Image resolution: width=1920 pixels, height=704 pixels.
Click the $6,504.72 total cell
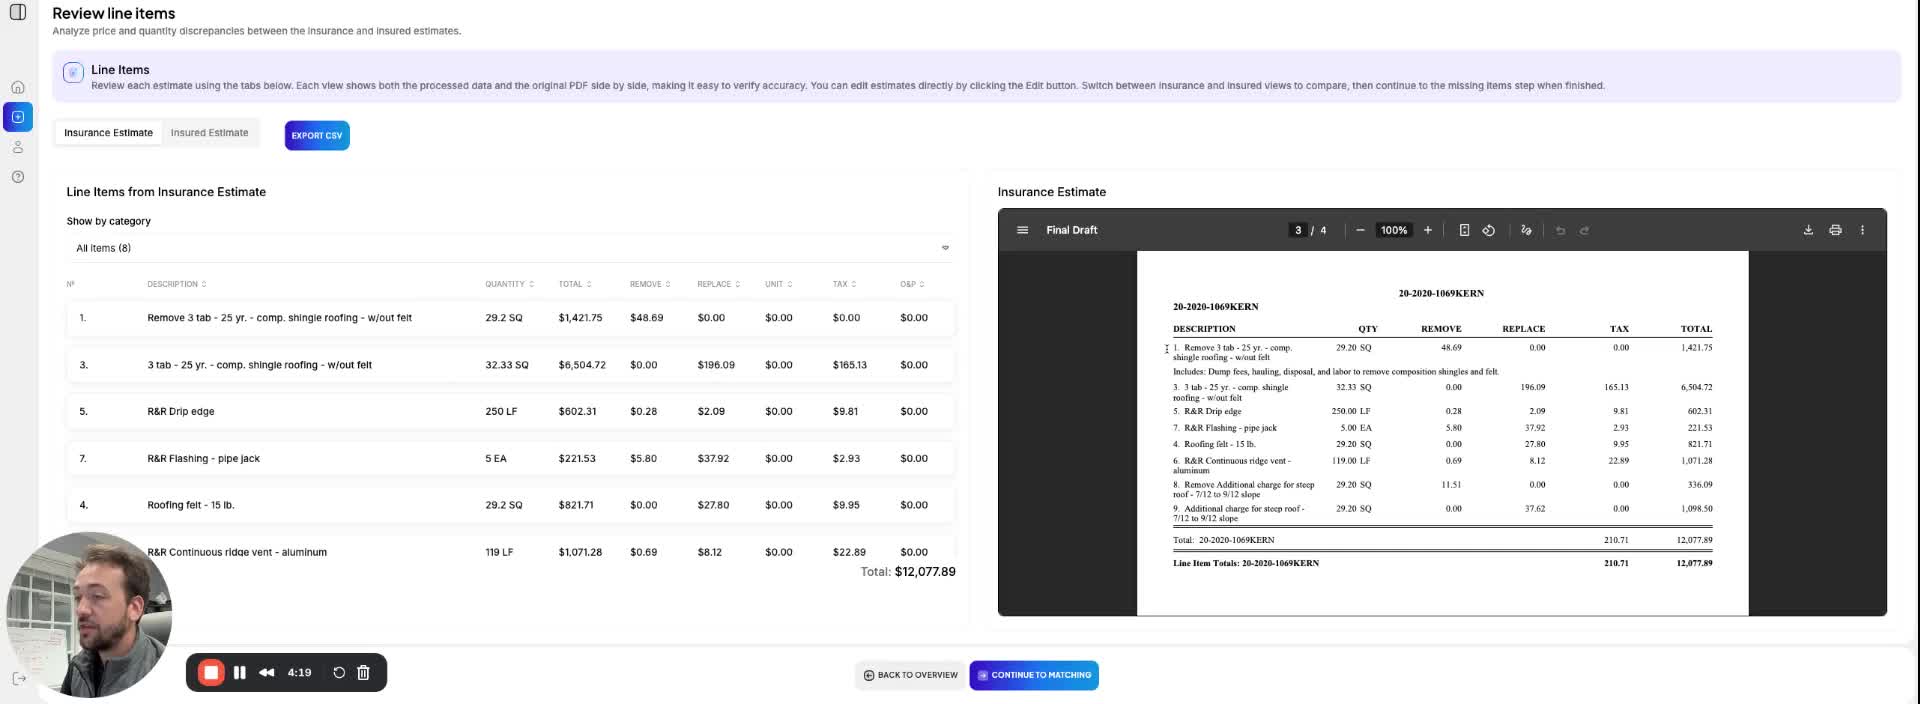coord(582,365)
